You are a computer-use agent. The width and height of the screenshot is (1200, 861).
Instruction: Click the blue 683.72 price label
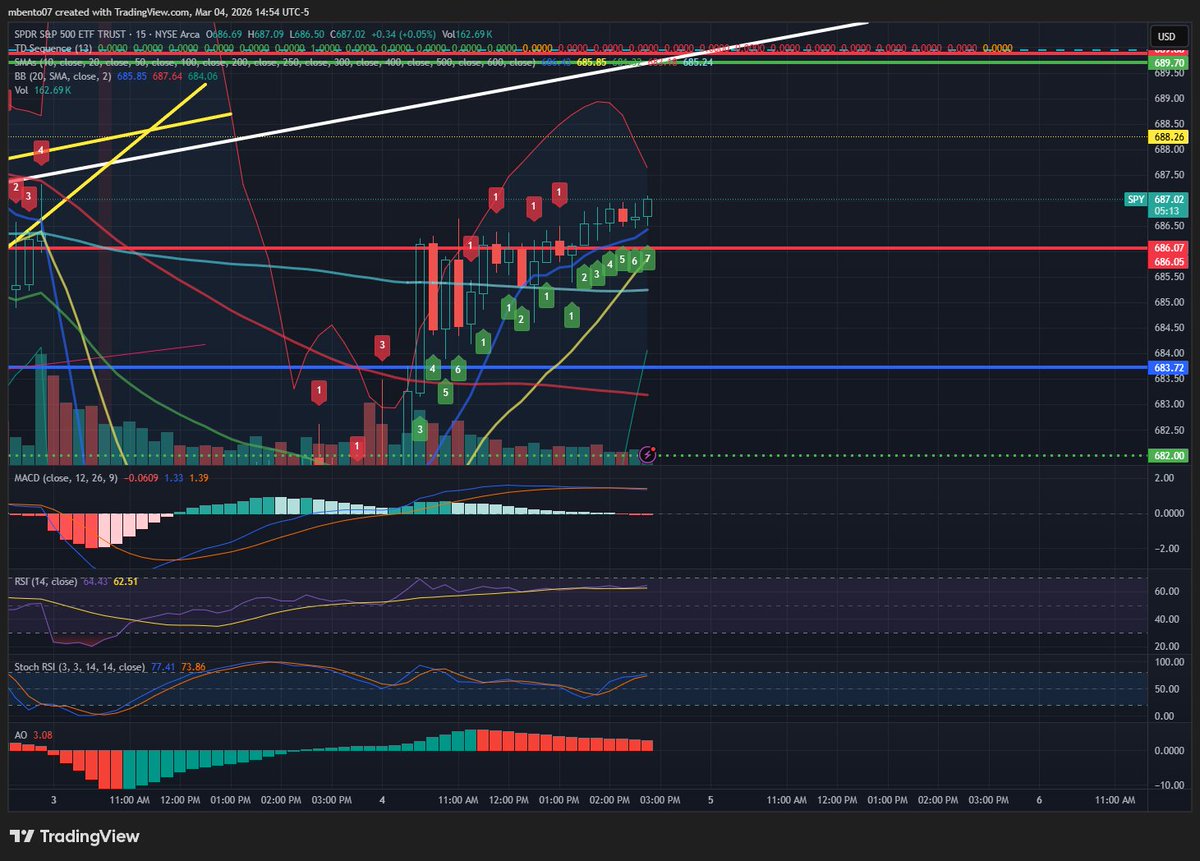pos(1169,368)
